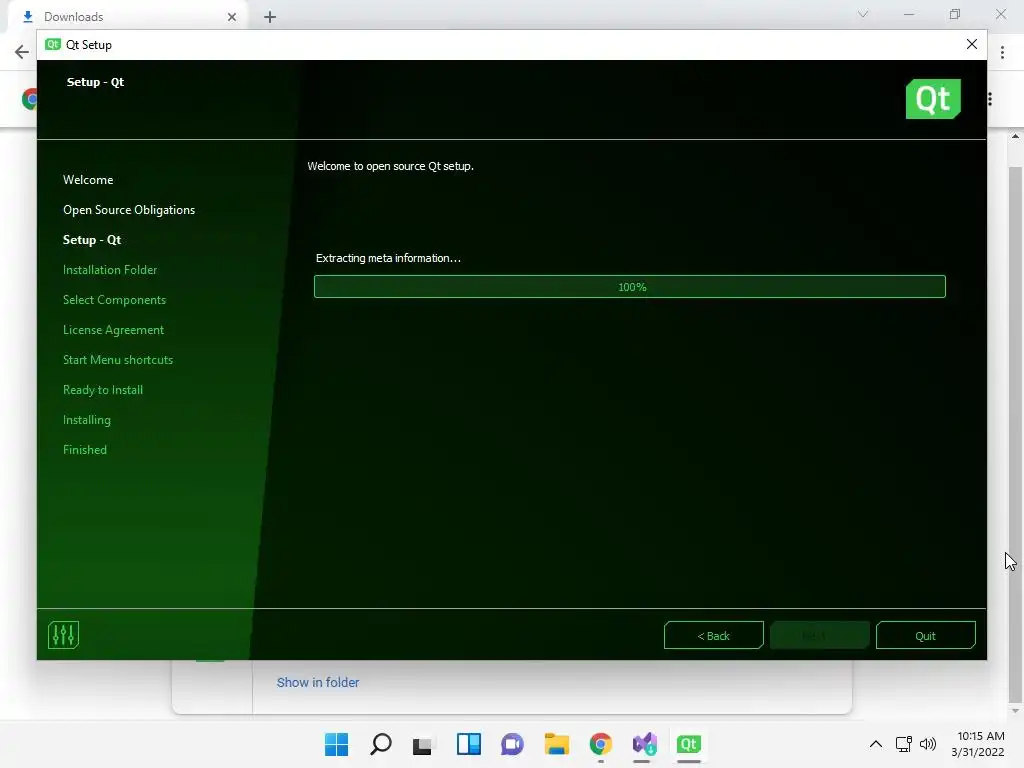Switch to Qt installer taskbar icon
1024x768 pixels.
point(688,744)
